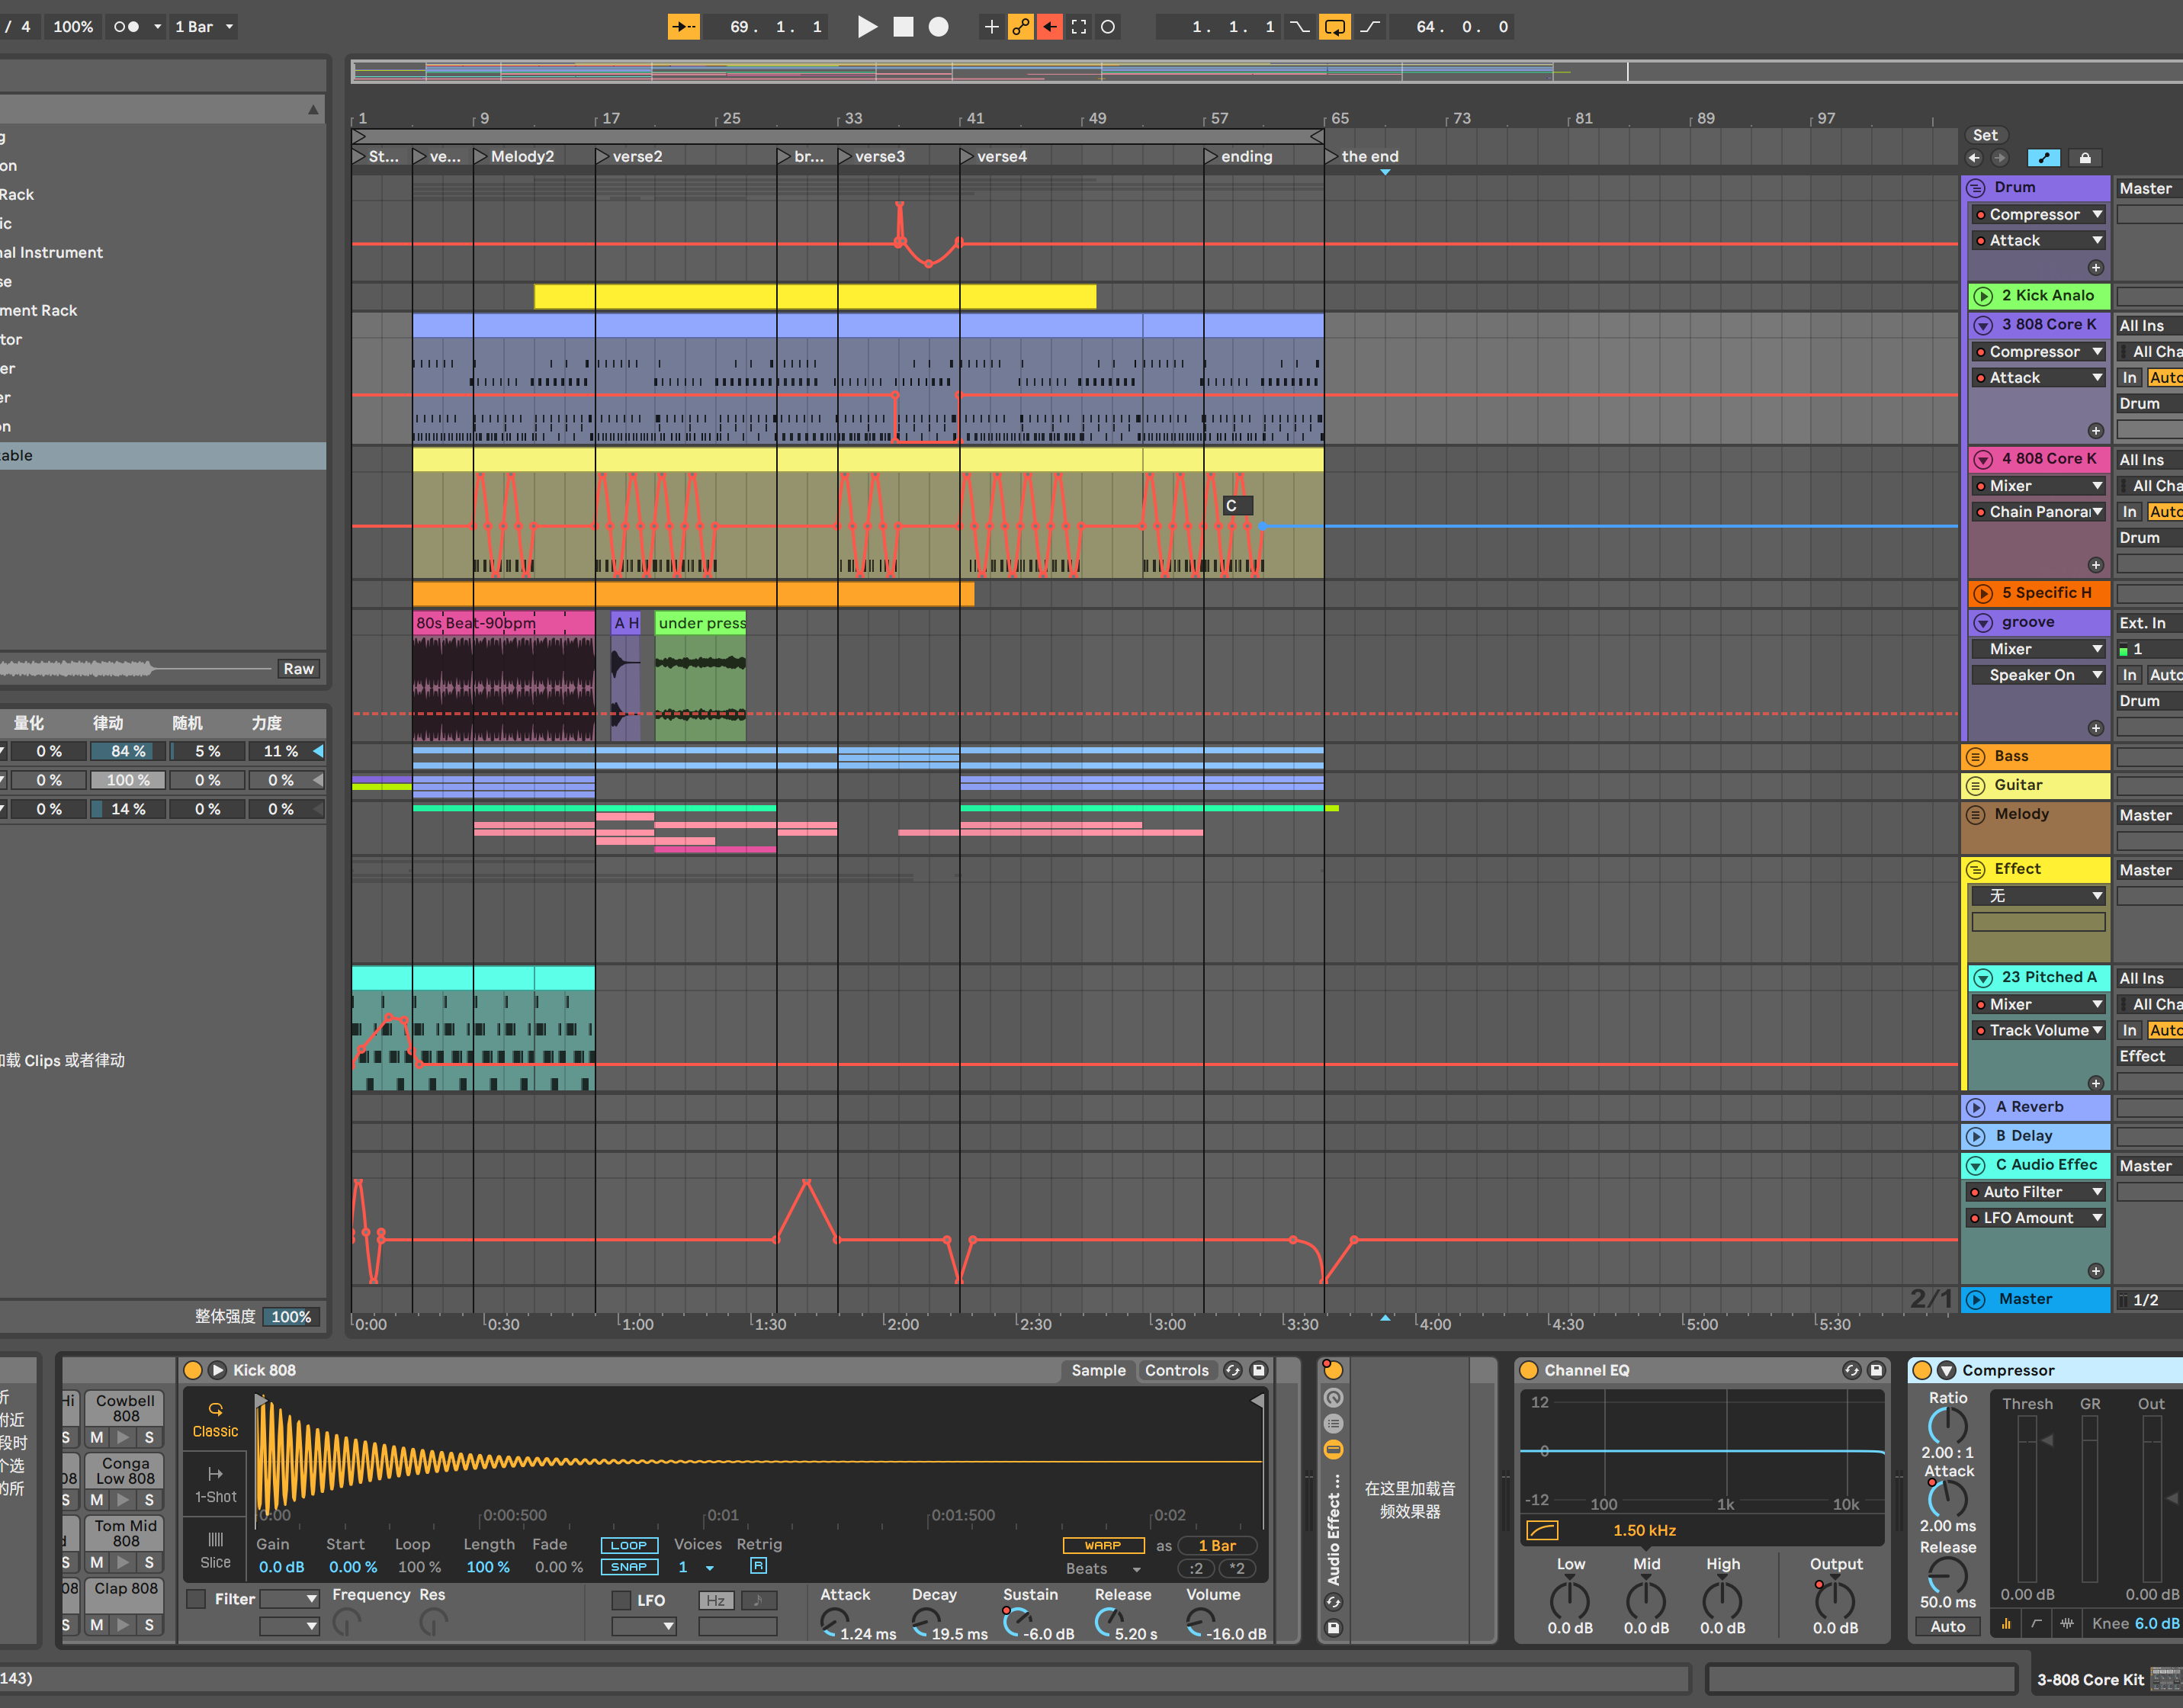Open the 1 Bar quantization dropdown
This screenshot has height=1708, width=2183.
click(204, 27)
